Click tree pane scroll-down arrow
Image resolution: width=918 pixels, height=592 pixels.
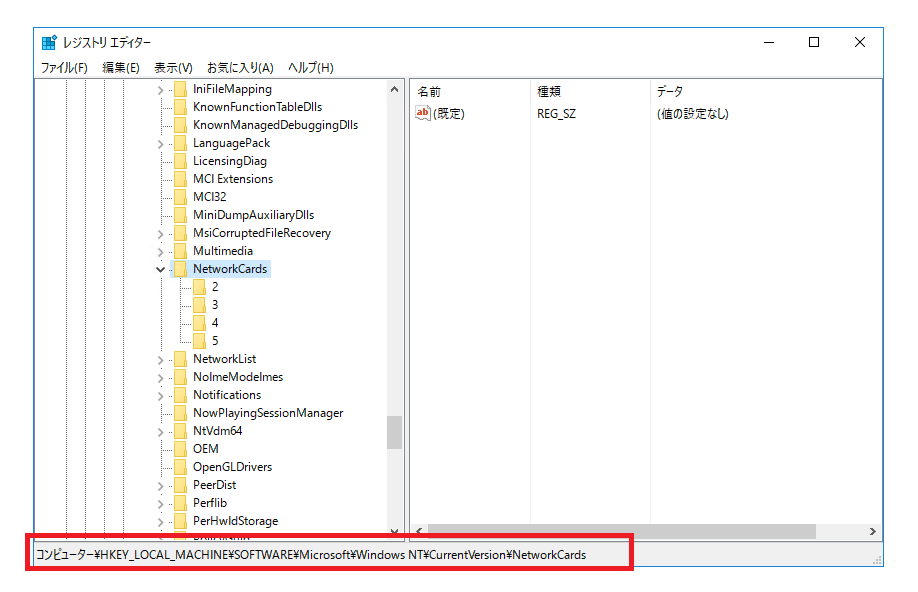pos(395,530)
